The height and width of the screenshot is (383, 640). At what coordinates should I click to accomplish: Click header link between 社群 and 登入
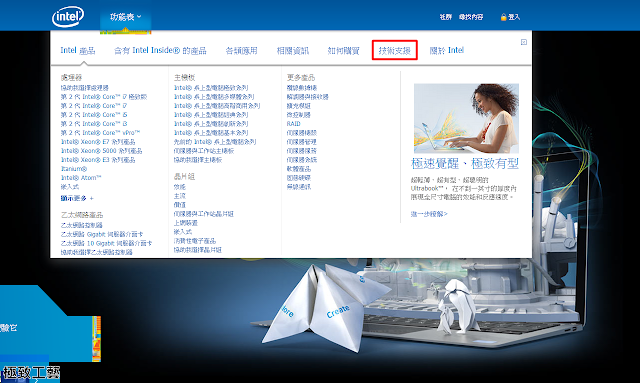pos(471,17)
